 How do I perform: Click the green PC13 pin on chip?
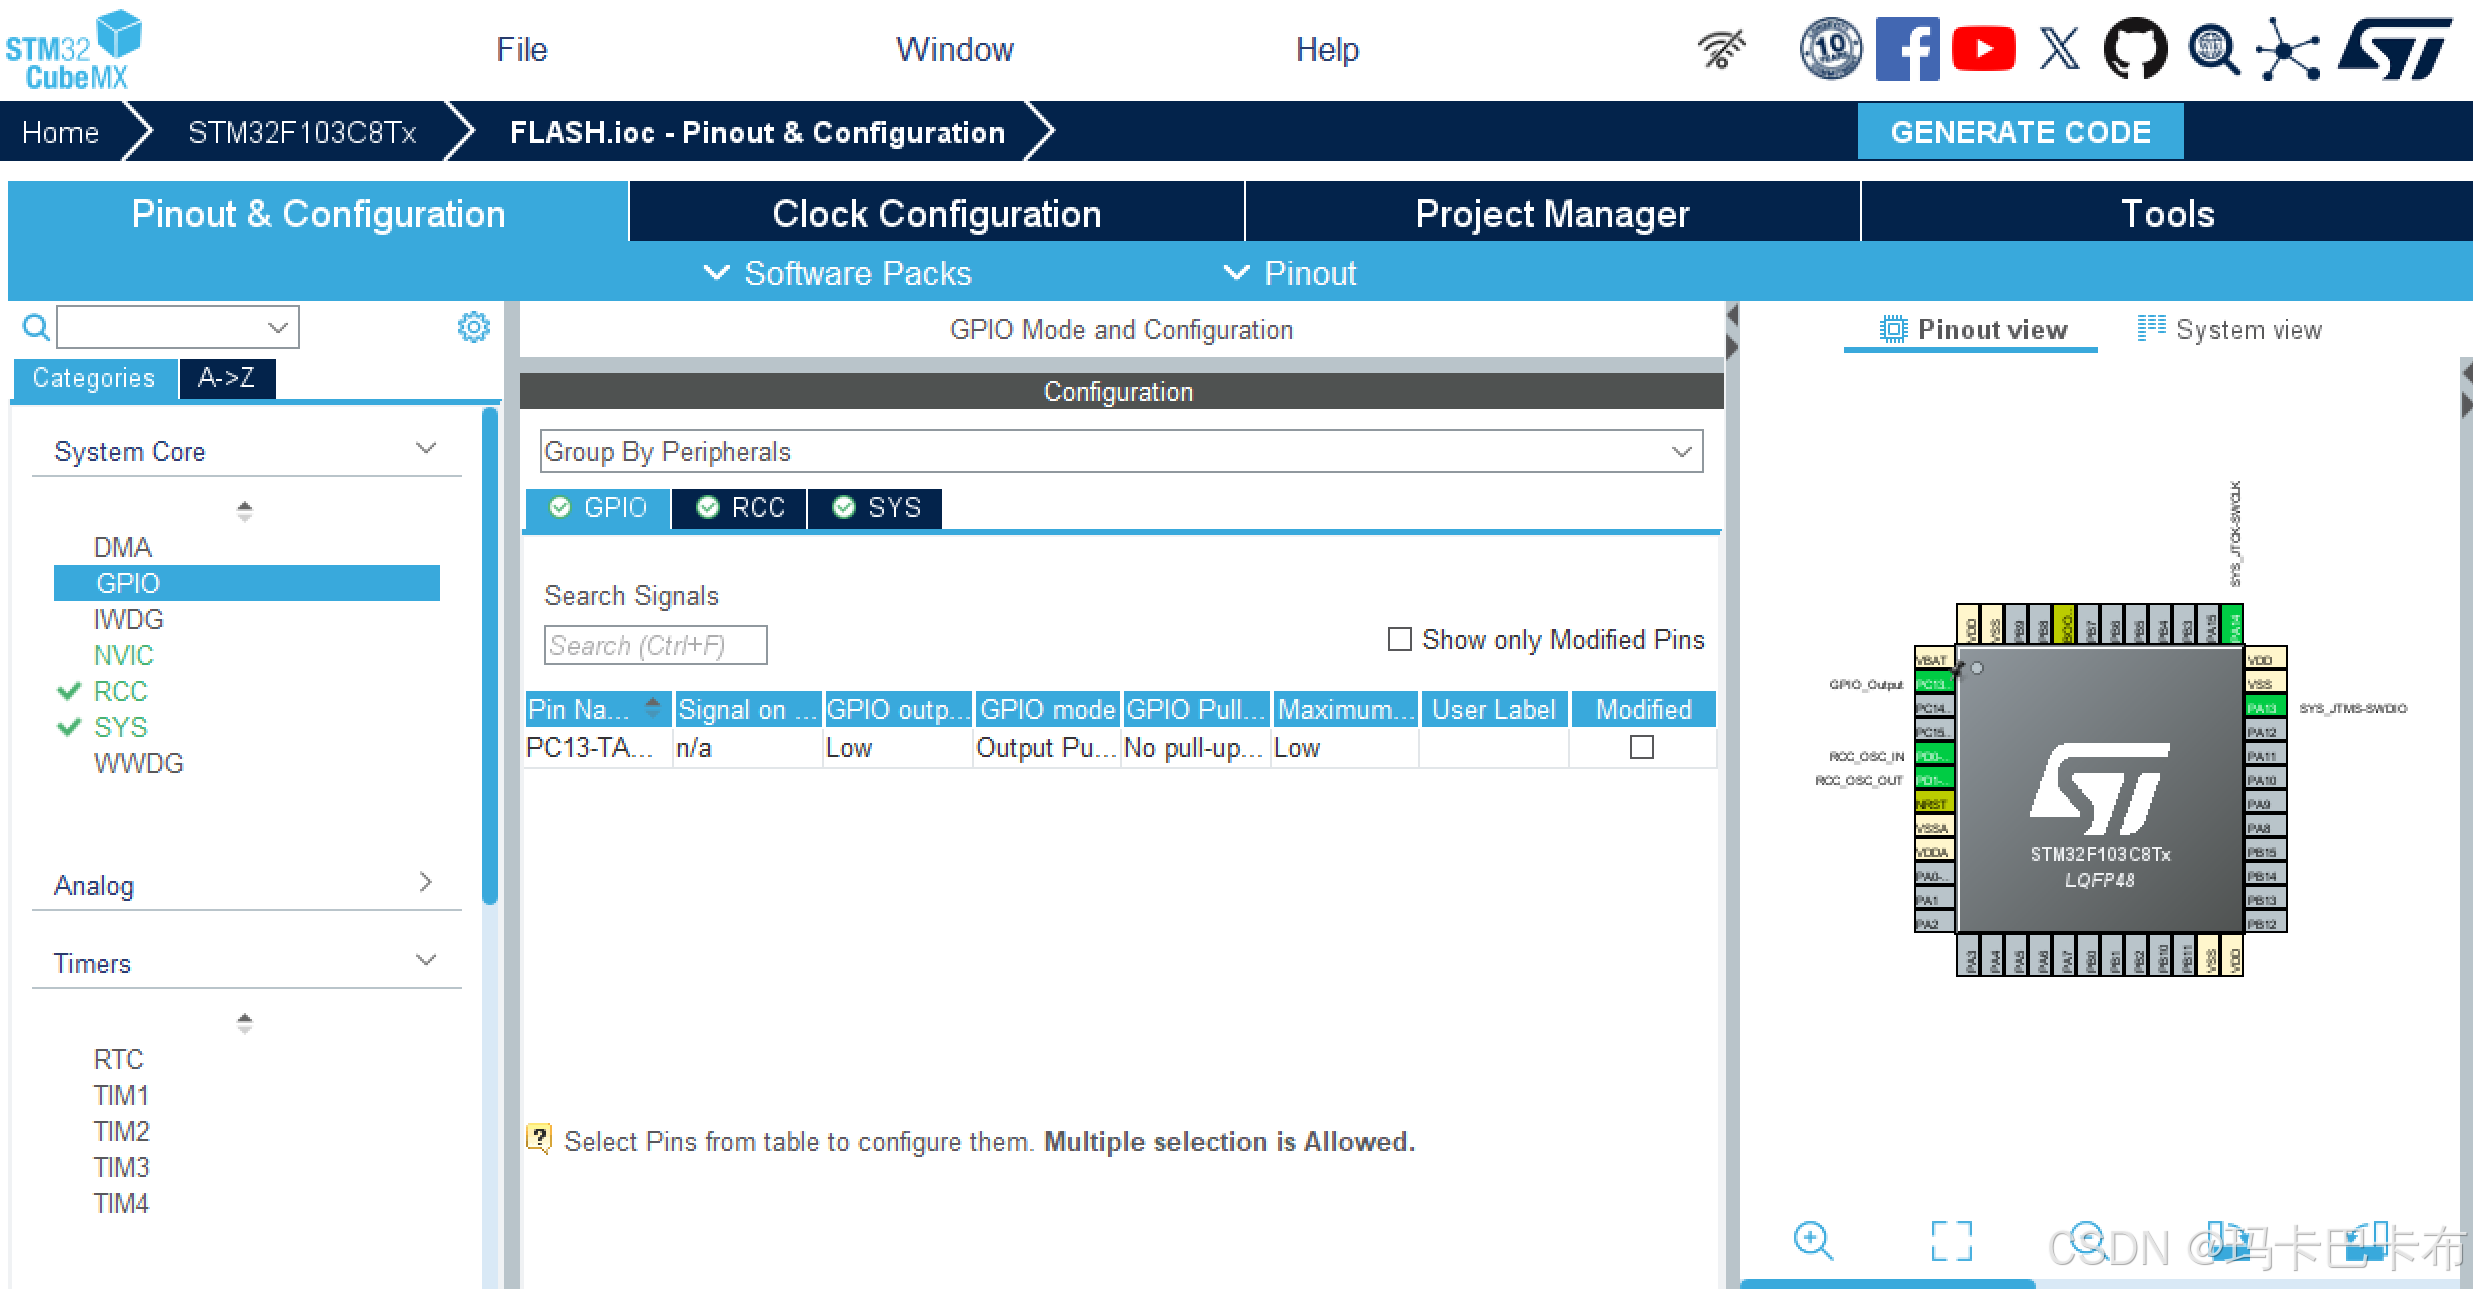point(1932,684)
